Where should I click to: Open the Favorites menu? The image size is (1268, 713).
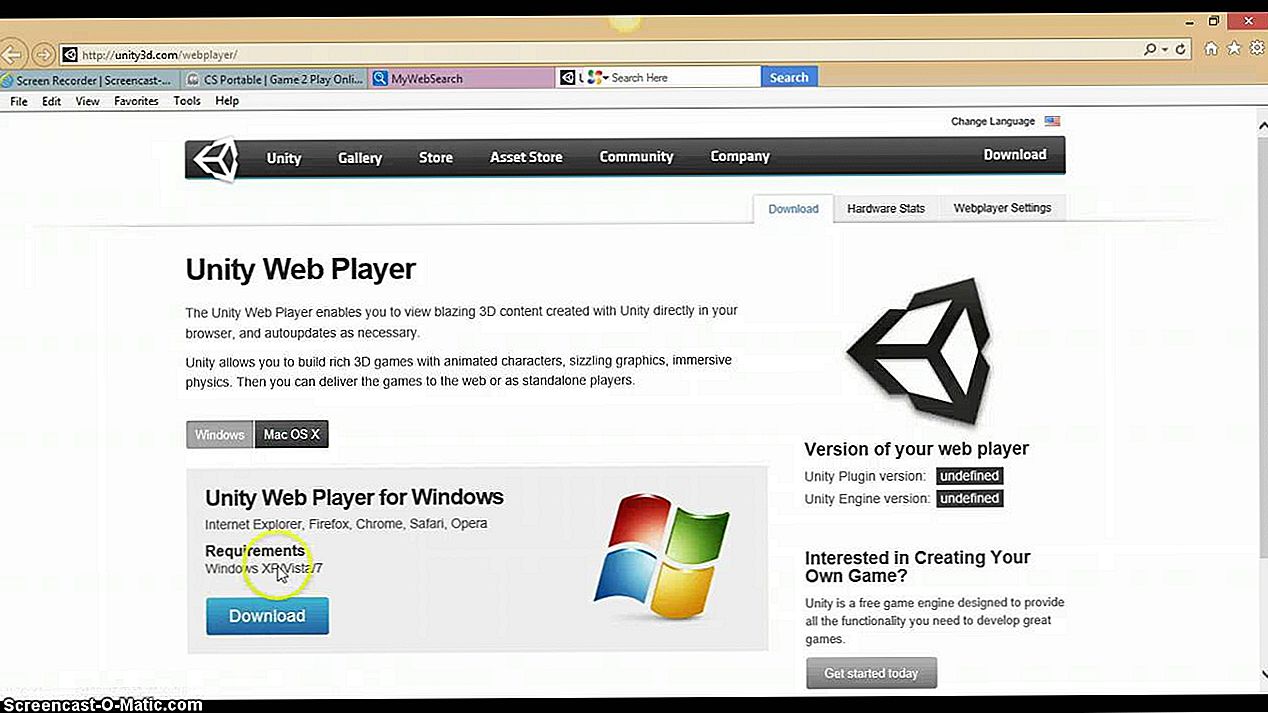pyautogui.click(x=136, y=101)
